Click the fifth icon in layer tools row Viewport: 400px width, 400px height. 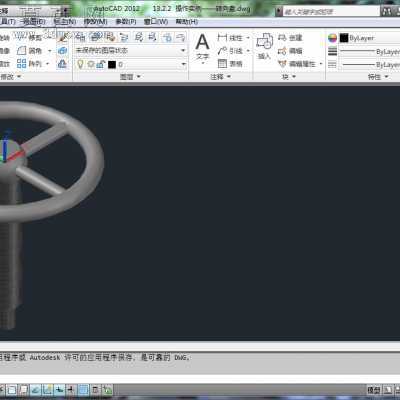(x=138, y=37)
